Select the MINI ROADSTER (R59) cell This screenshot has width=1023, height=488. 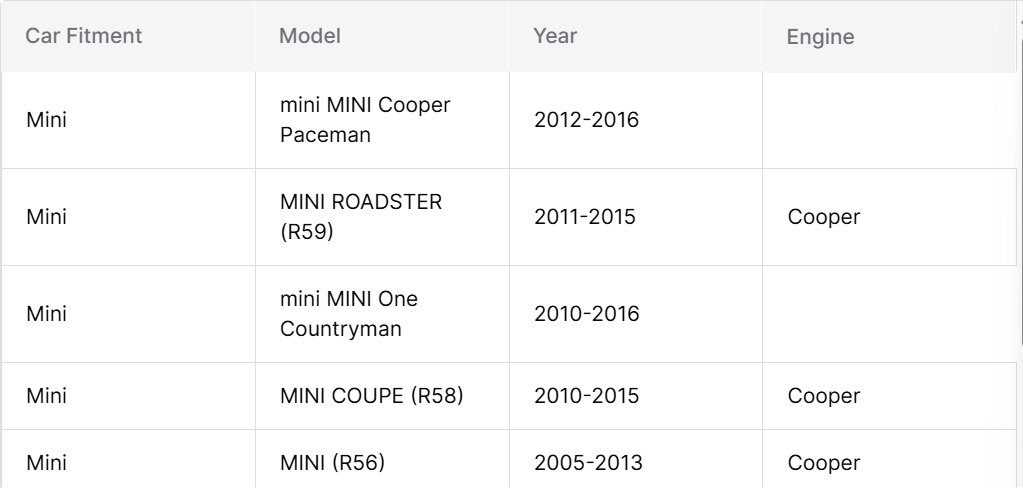tap(382, 217)
